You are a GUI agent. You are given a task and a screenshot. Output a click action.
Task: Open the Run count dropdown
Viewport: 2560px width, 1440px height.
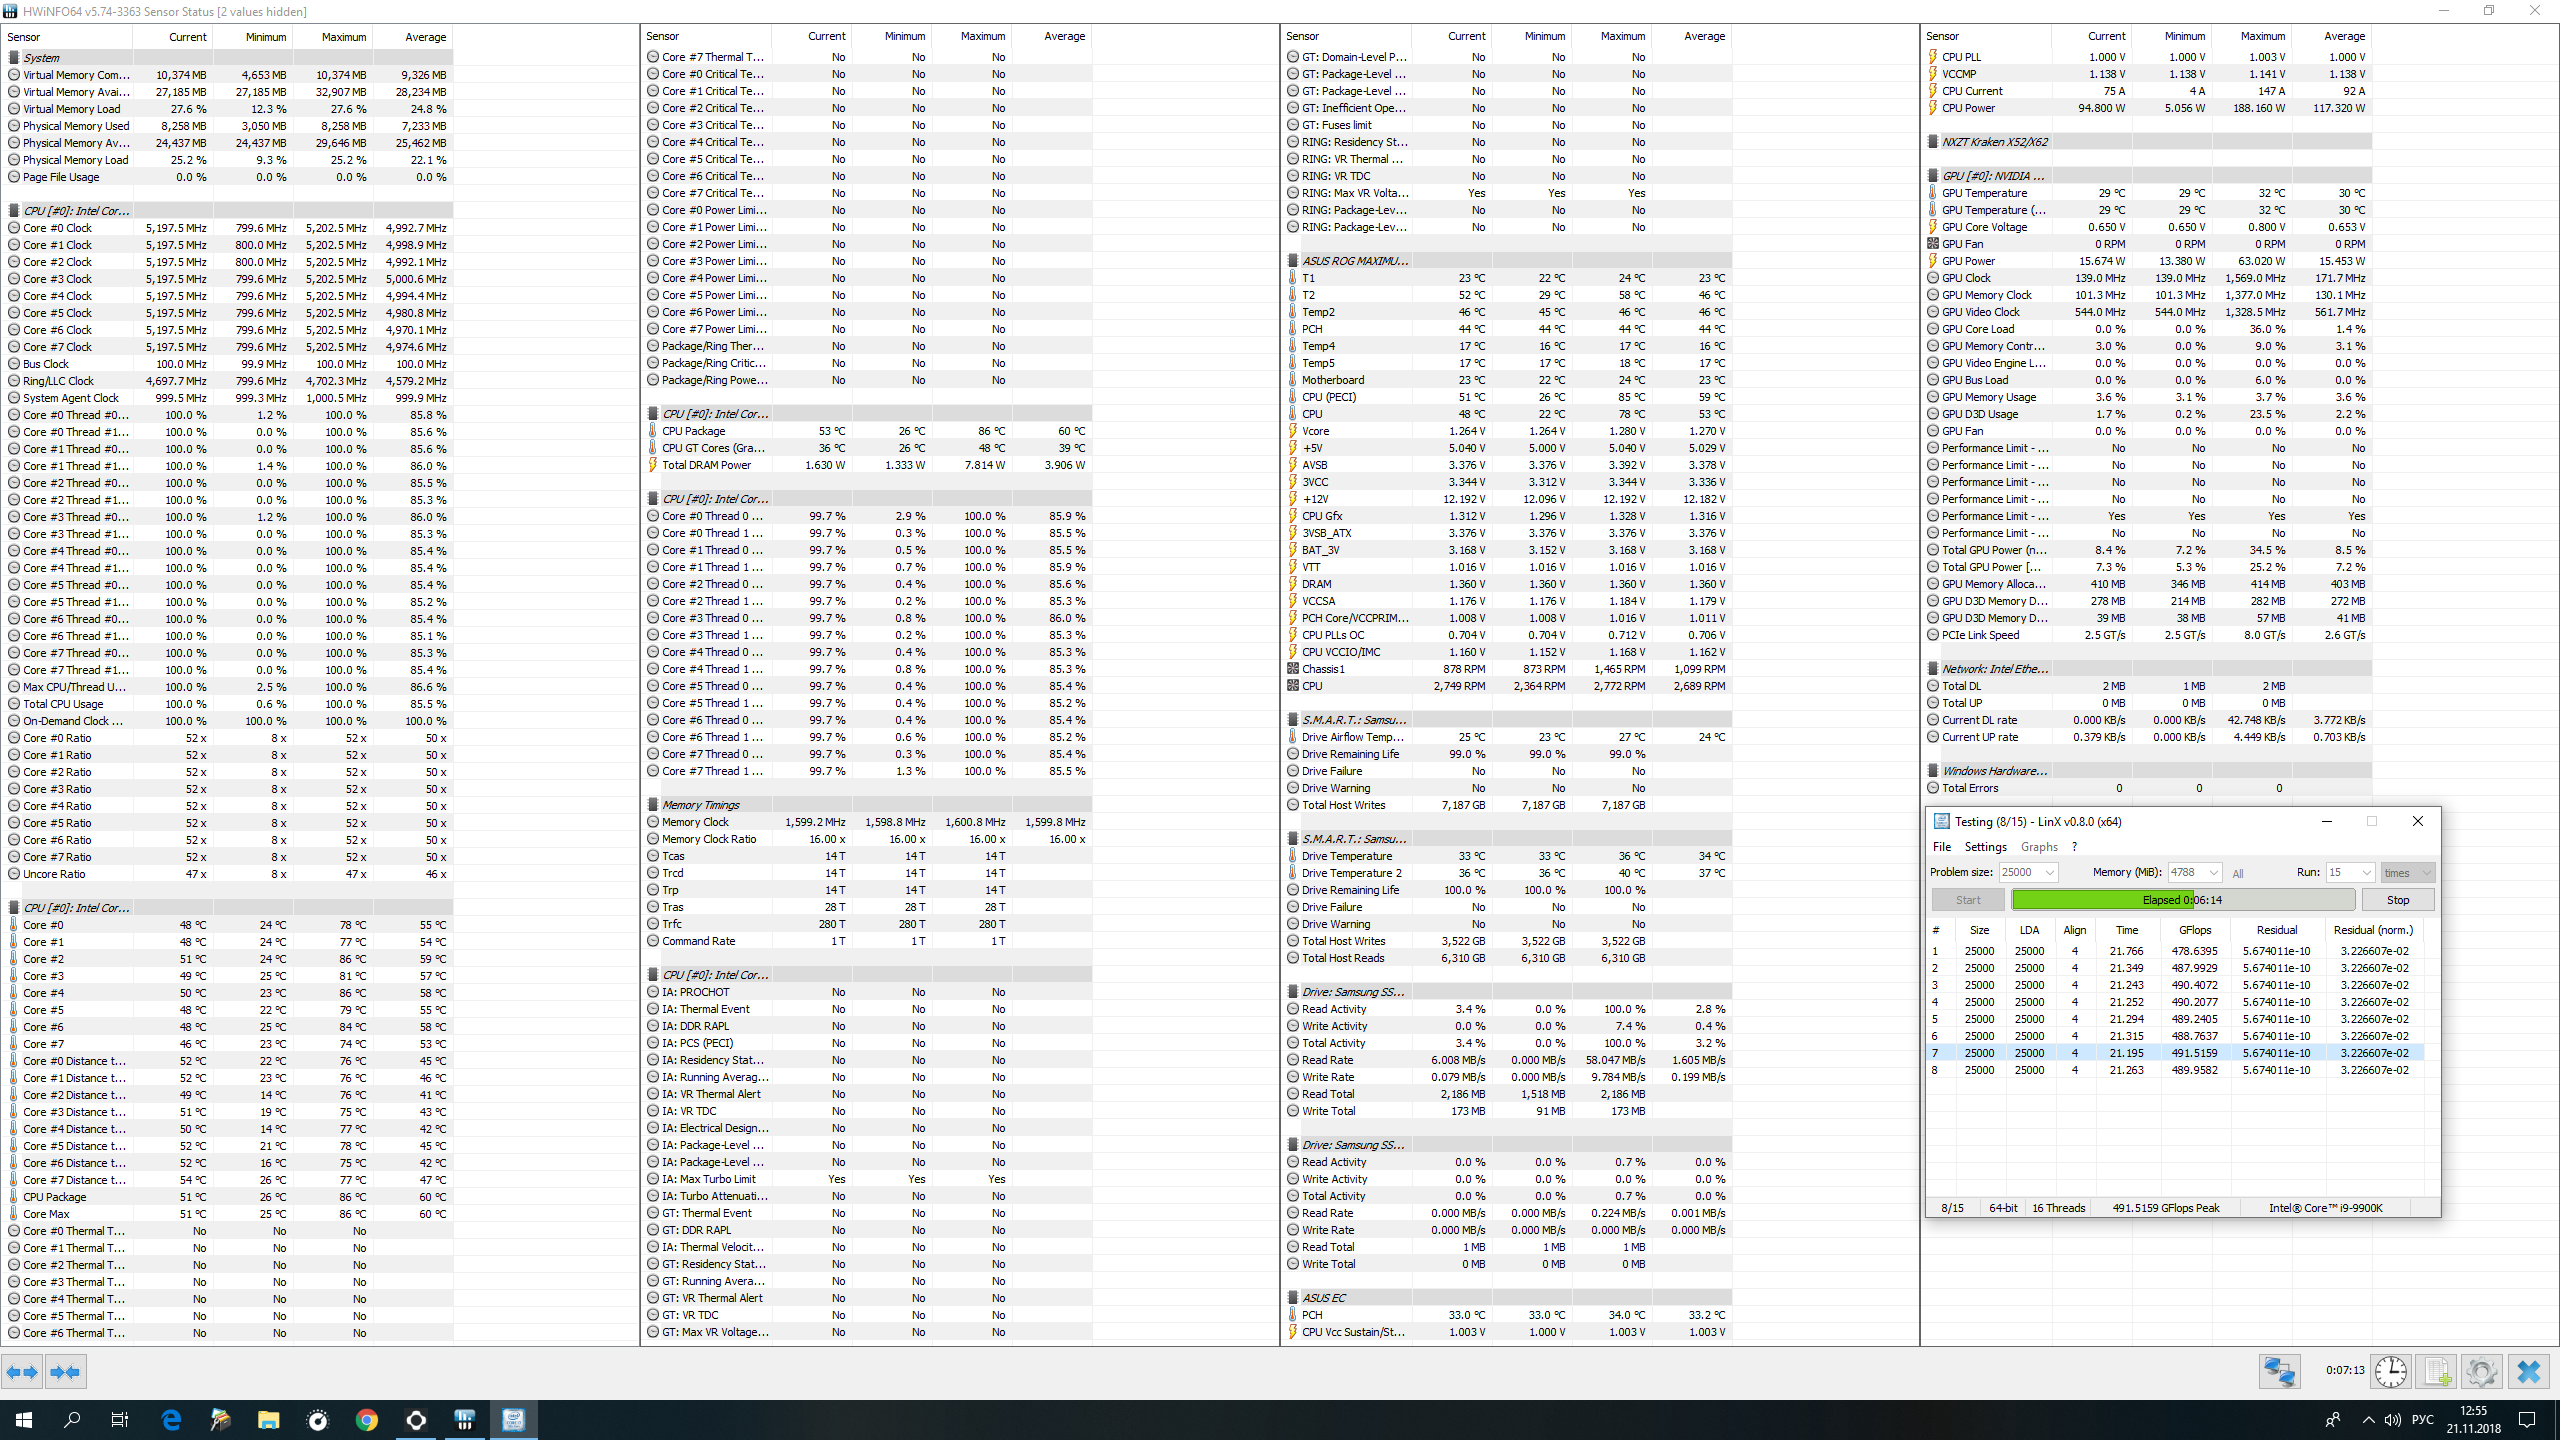pos(2366,872)
